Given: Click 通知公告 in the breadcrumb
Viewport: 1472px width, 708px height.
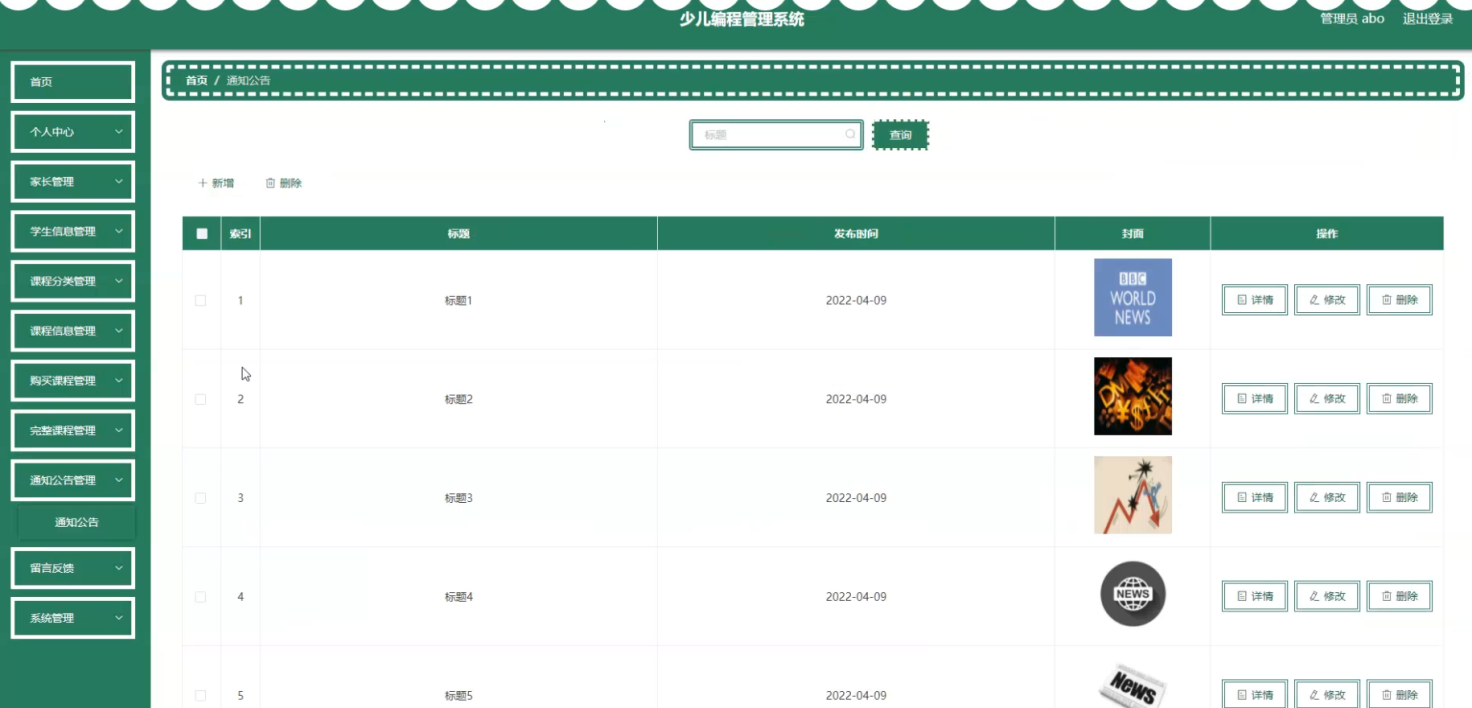Looking at the screenshot, I should pos(248,80).
